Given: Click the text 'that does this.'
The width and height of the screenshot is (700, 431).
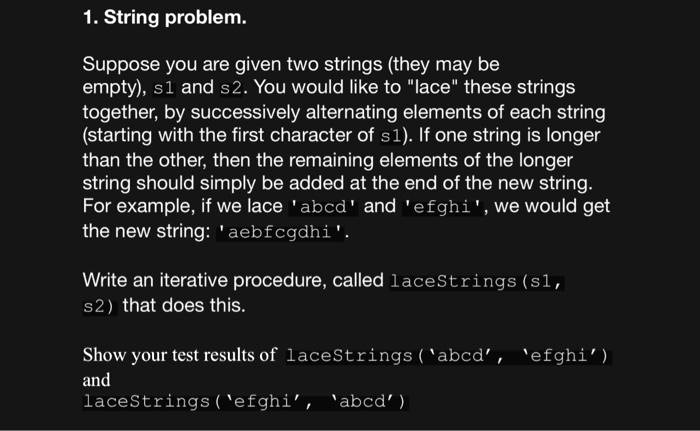Looking at the screenshot, I should [184, 306].
